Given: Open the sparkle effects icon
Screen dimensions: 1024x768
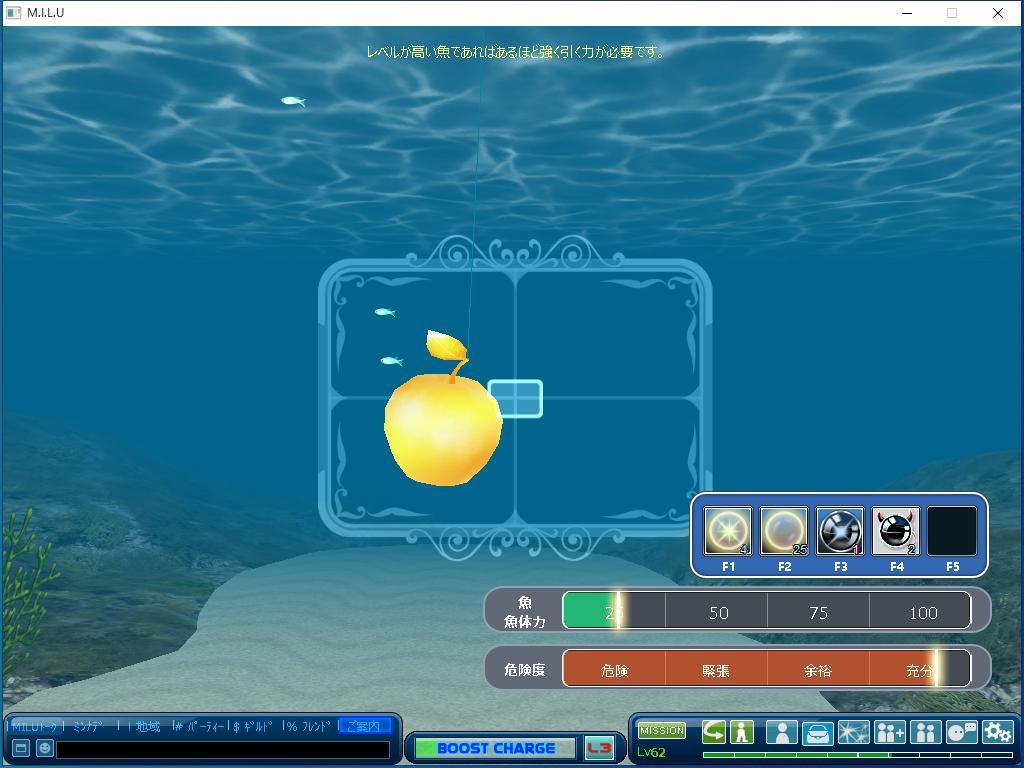Looking at the screenshot, I should [x=854, y=733].
